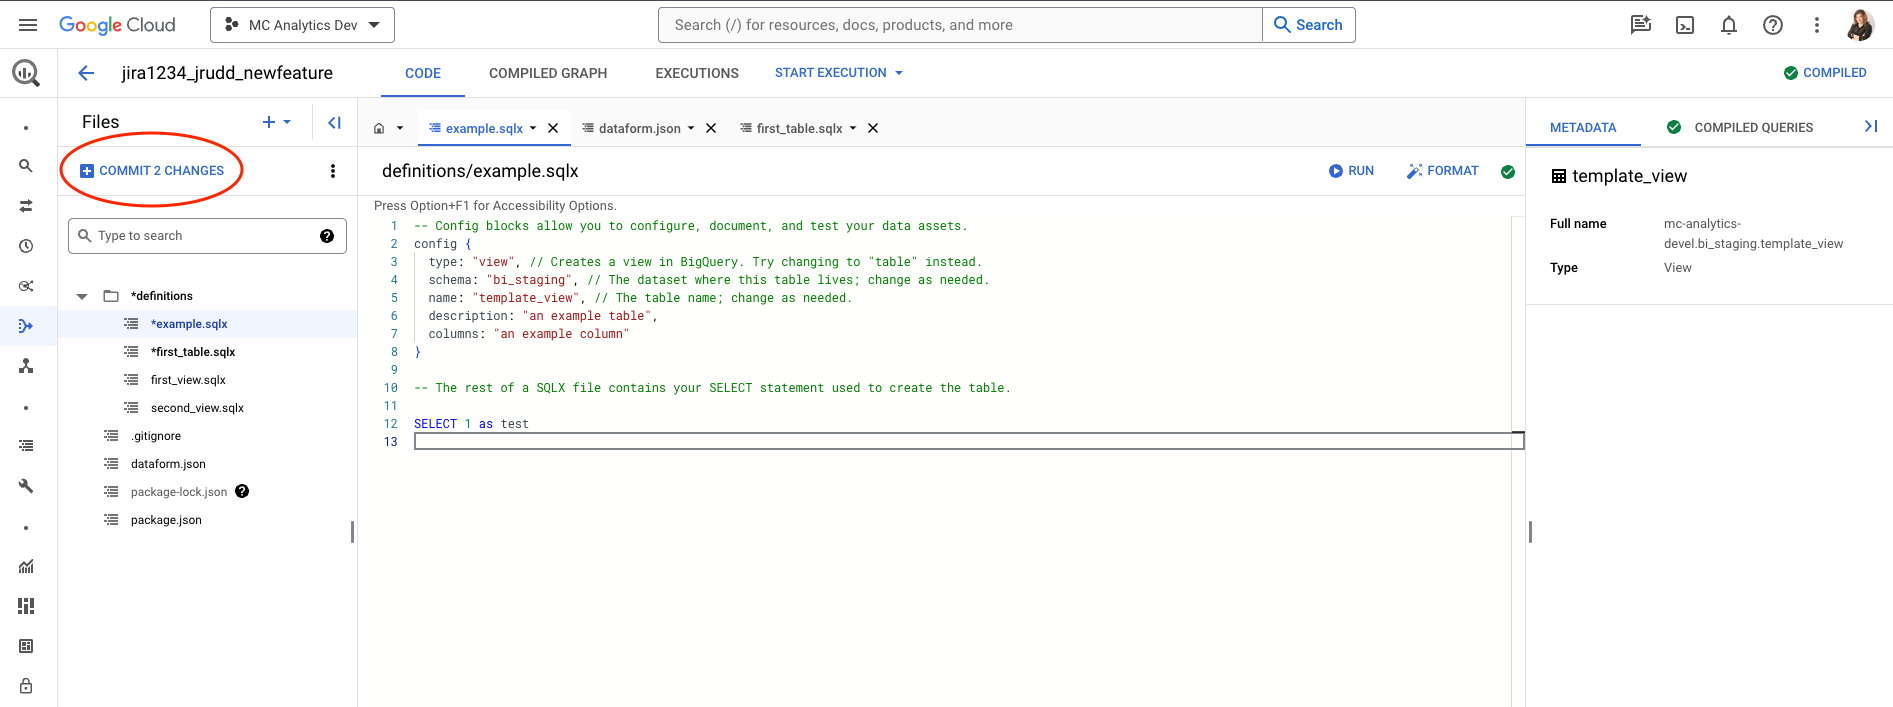The image size is (1893, 707).
Task: Switch to the Code tab
Action: point(423,73)
